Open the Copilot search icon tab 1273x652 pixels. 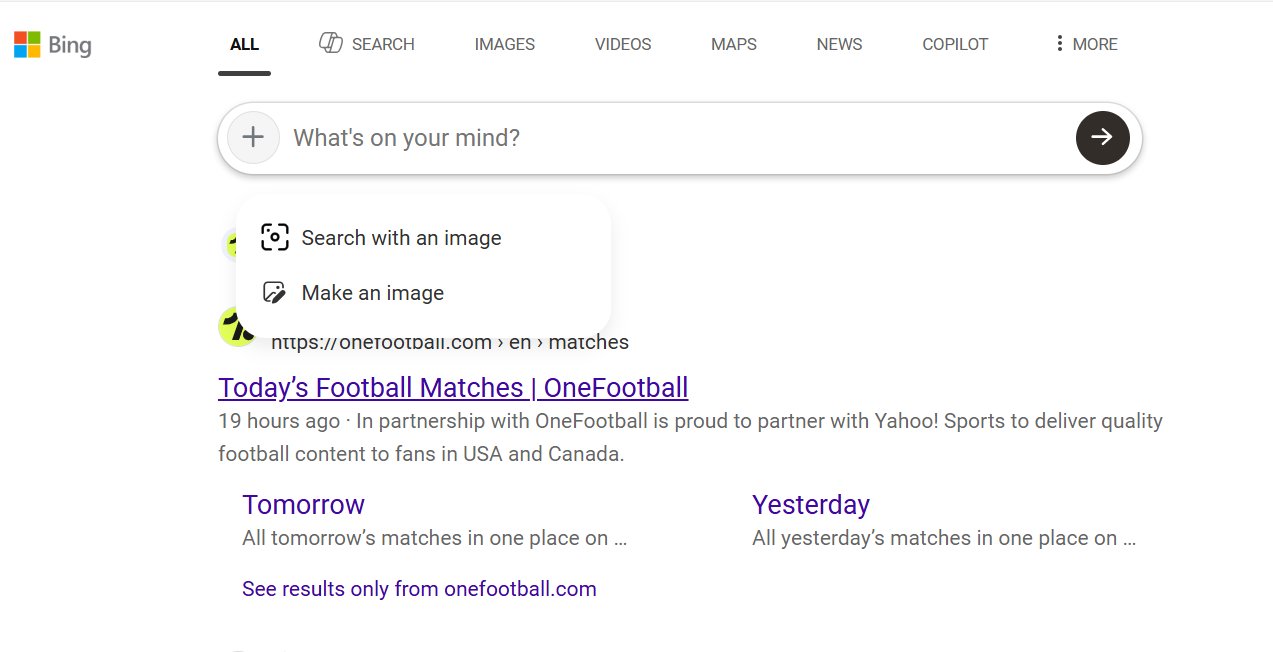tap(954, 44)
